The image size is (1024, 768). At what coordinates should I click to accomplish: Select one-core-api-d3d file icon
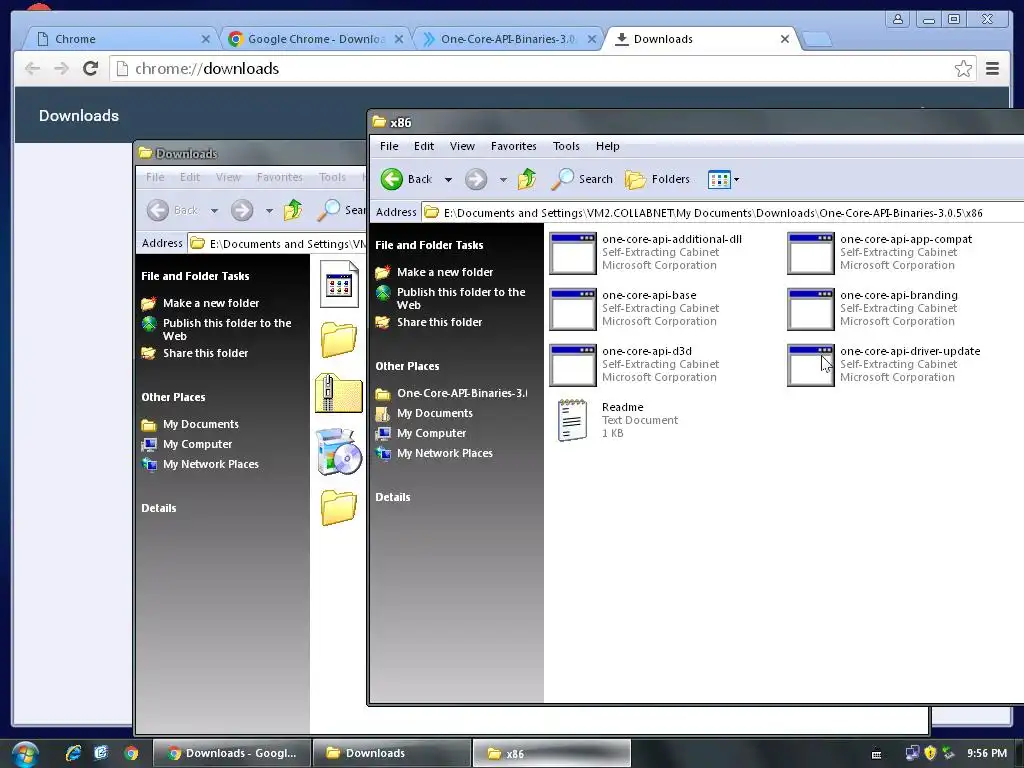pyautogui.click(x=573, y=365)
